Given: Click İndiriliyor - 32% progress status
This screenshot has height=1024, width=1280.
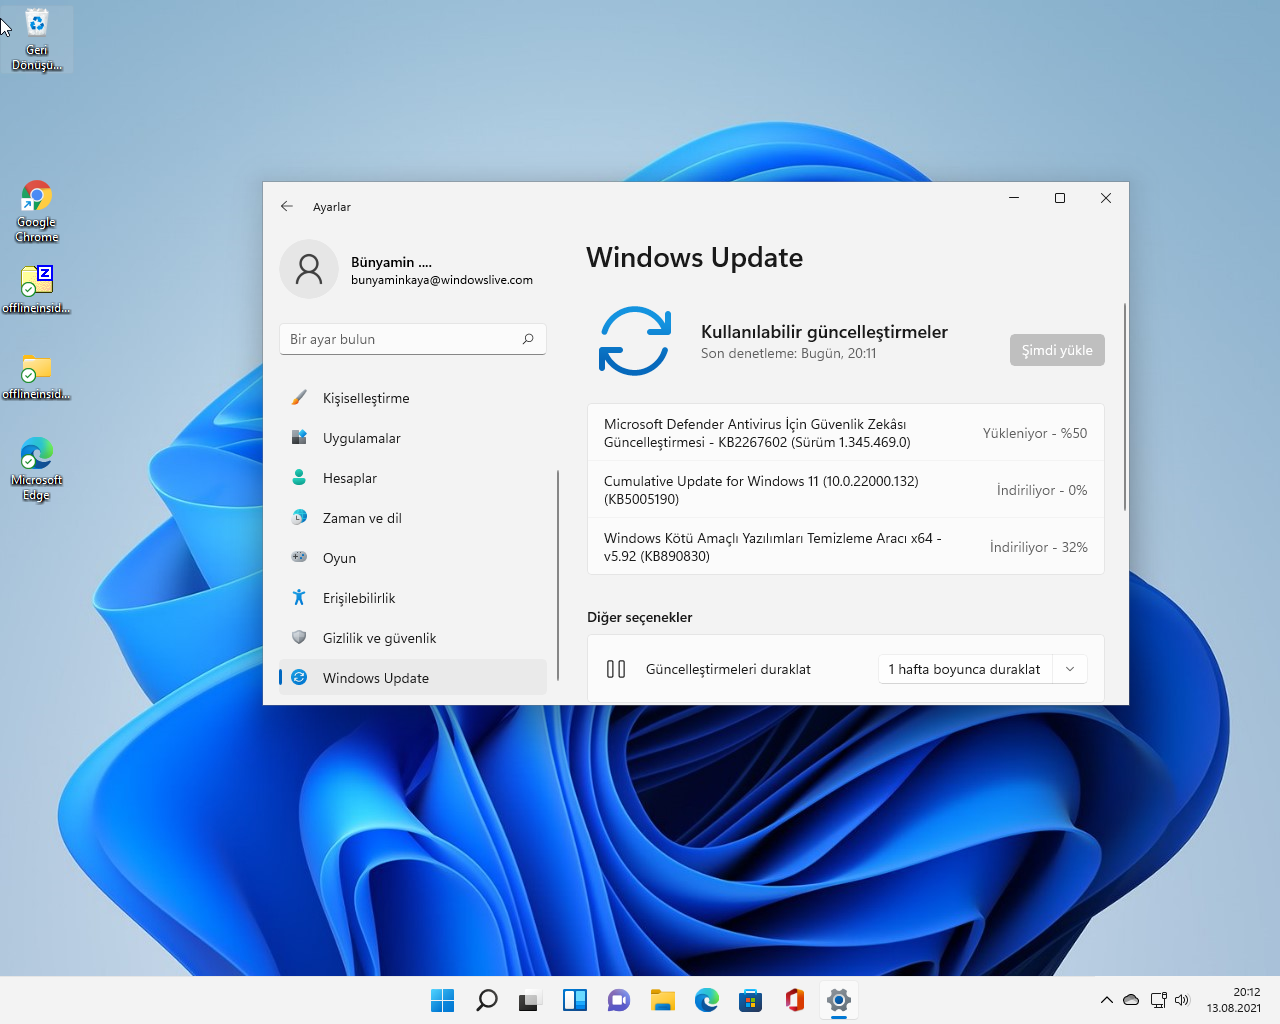Looking at the screenshot, I should click(x=1038, y=547).
